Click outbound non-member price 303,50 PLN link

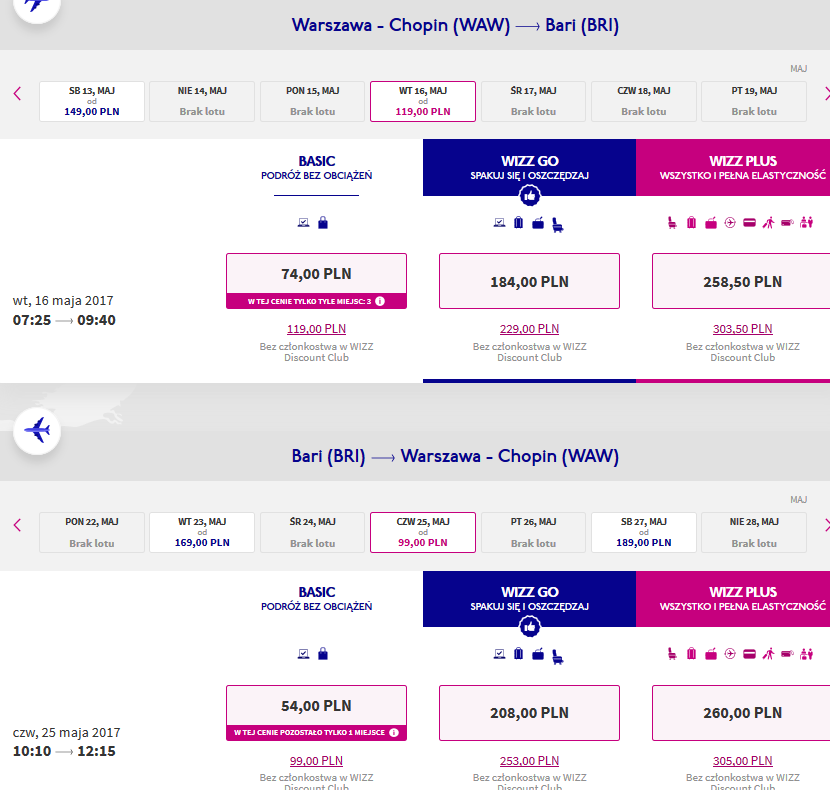coord(743,329)
